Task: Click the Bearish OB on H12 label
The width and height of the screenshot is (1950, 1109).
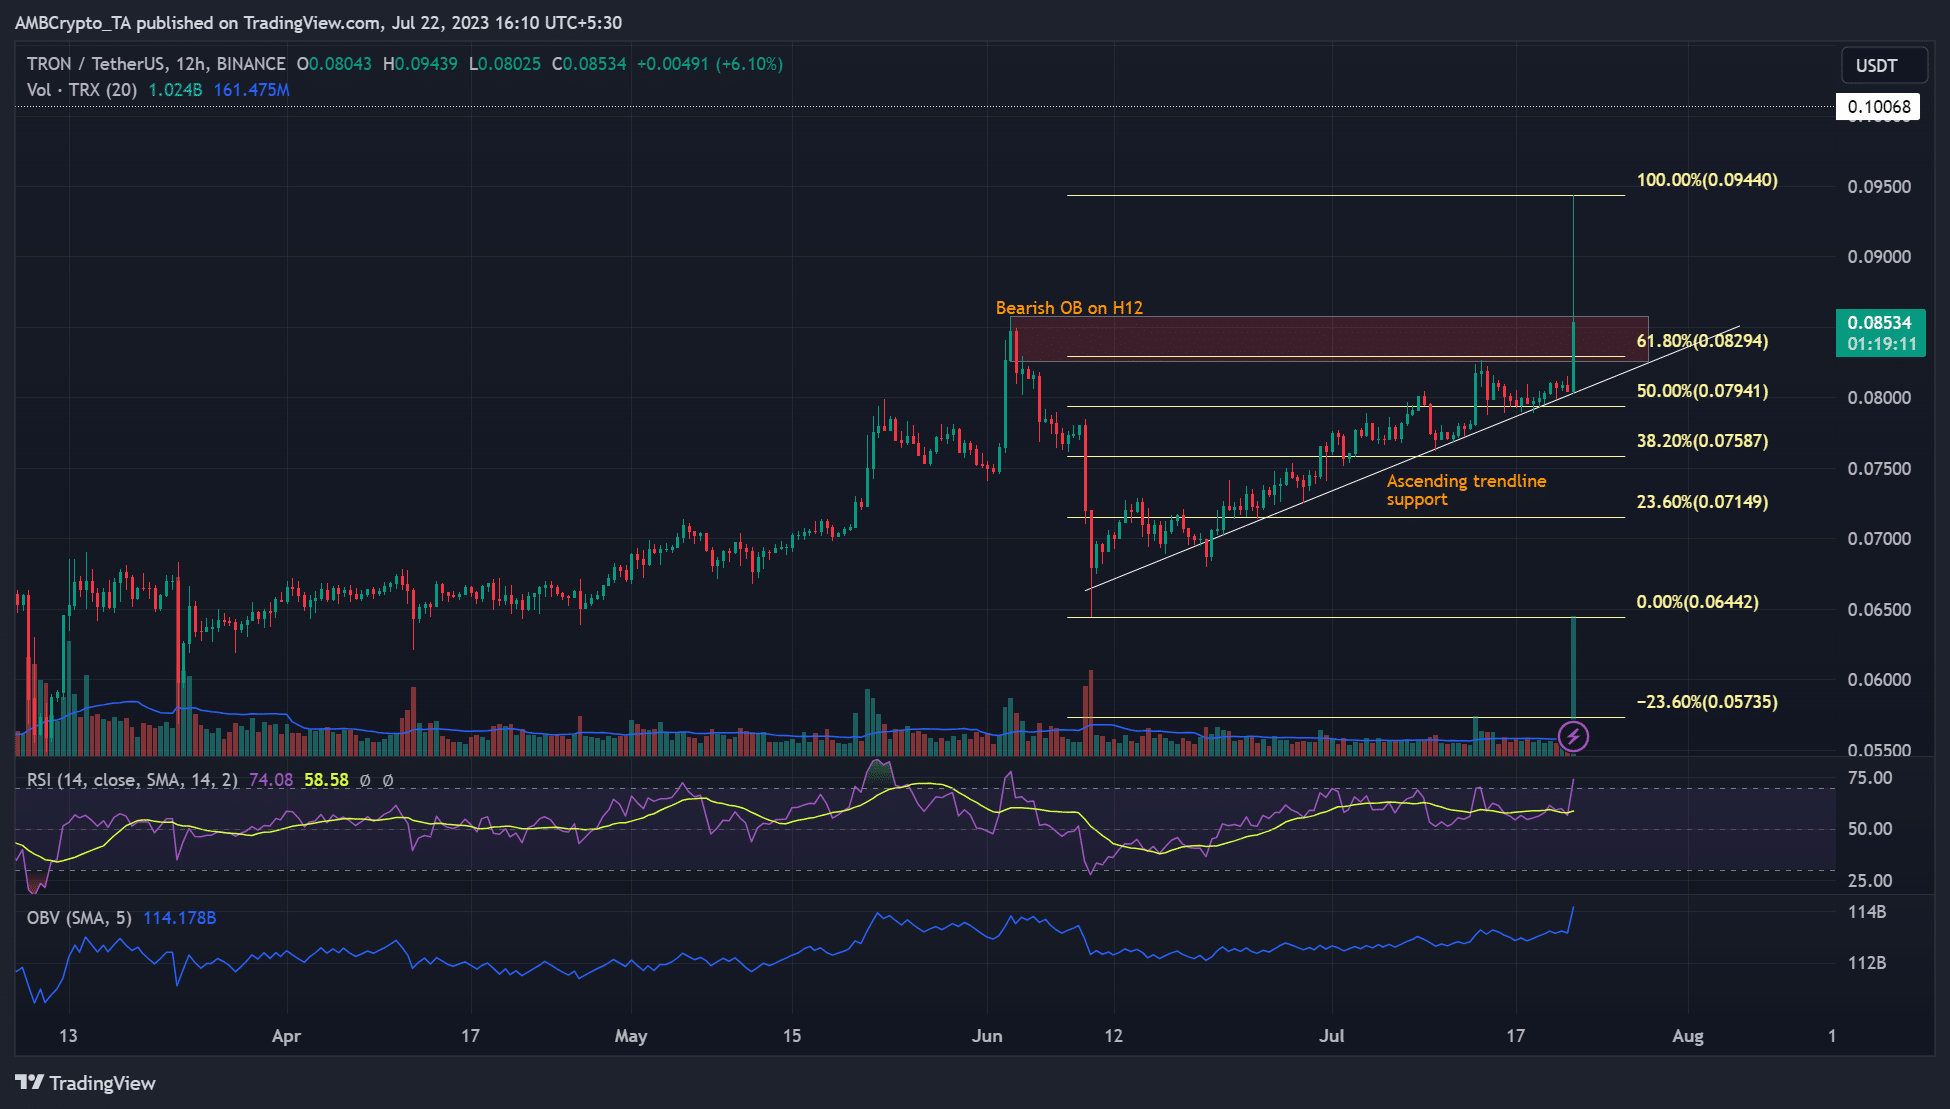Action: pyautogui.click(x=1069, y=308)
